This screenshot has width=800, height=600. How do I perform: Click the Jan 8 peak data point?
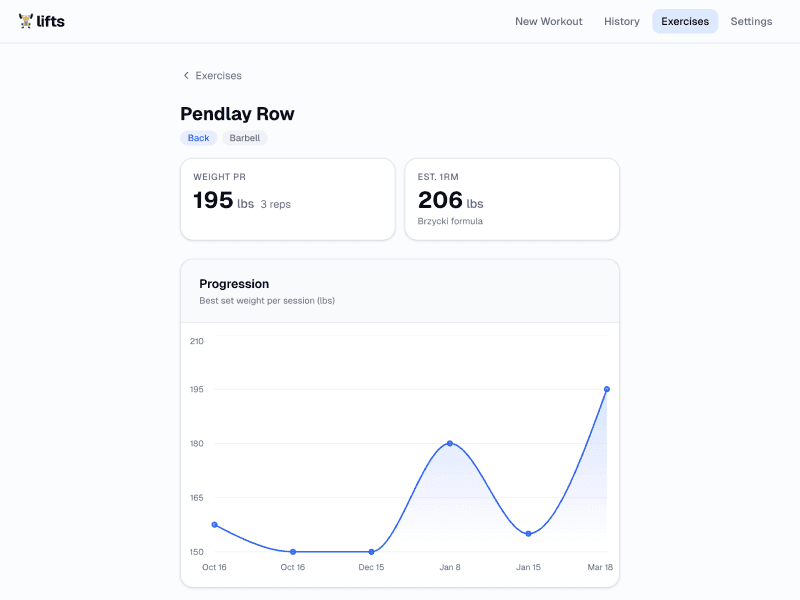click(x=450, y=443)
